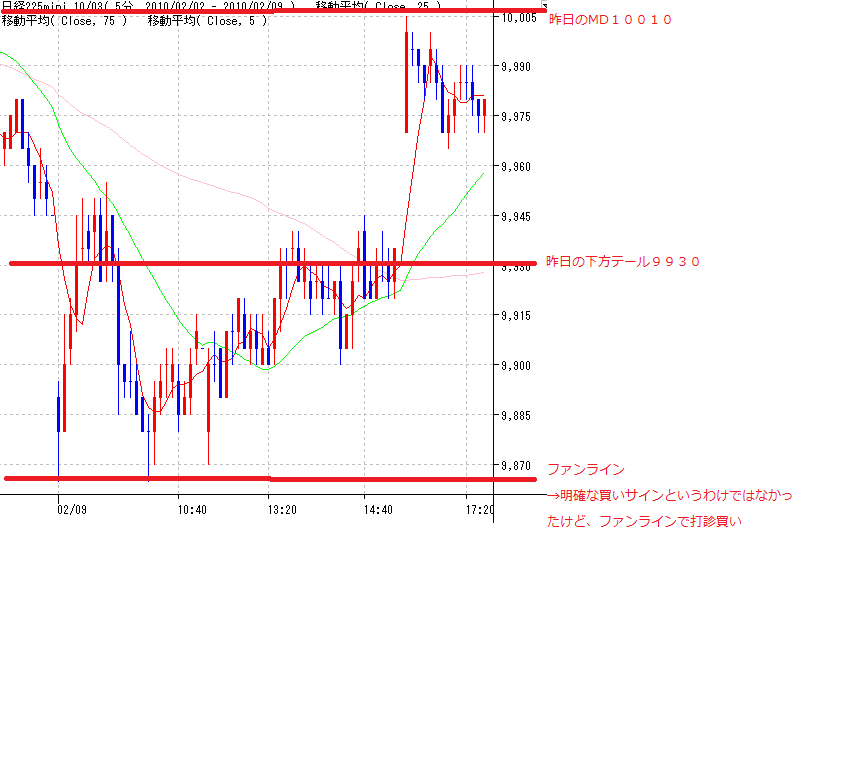This screenshot has height=764, width=858.
Task: Click the 02/09 date label on time axis
Action: pos(72,510)
